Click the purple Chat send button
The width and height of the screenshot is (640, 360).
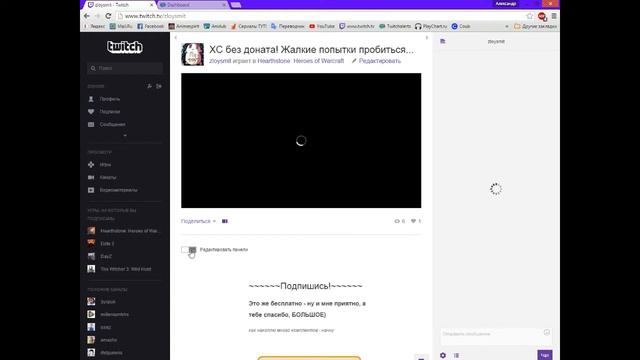click(545, 355)
